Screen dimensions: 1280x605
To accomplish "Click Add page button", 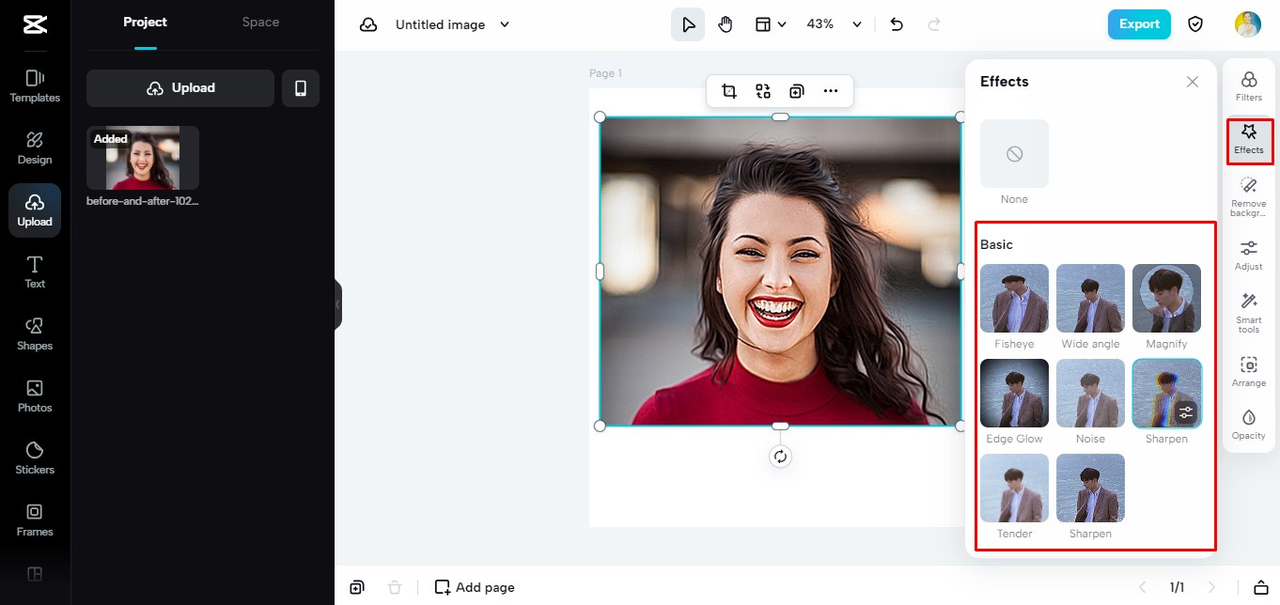I will coord(474,587).
